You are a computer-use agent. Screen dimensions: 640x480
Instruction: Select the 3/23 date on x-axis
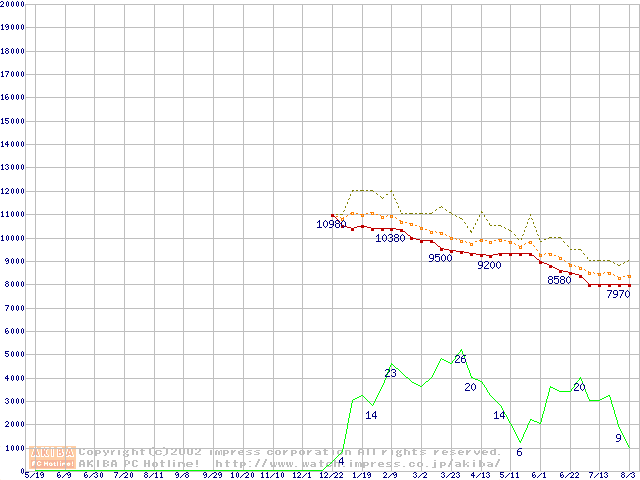coord(450,475)
